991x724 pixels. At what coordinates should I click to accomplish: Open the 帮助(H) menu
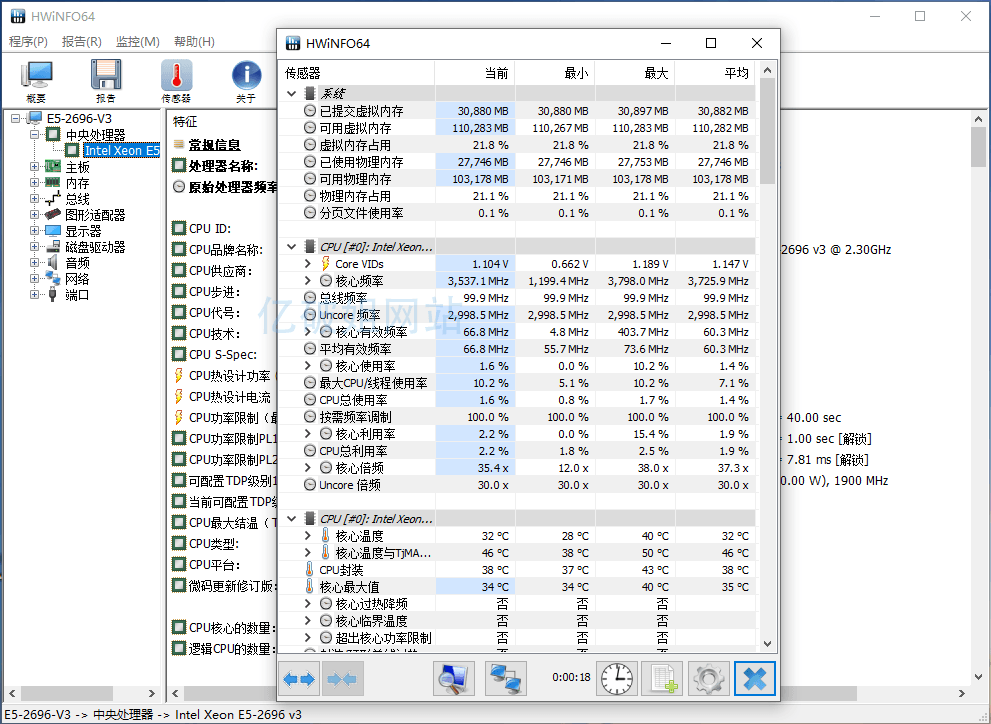(194, 42)
